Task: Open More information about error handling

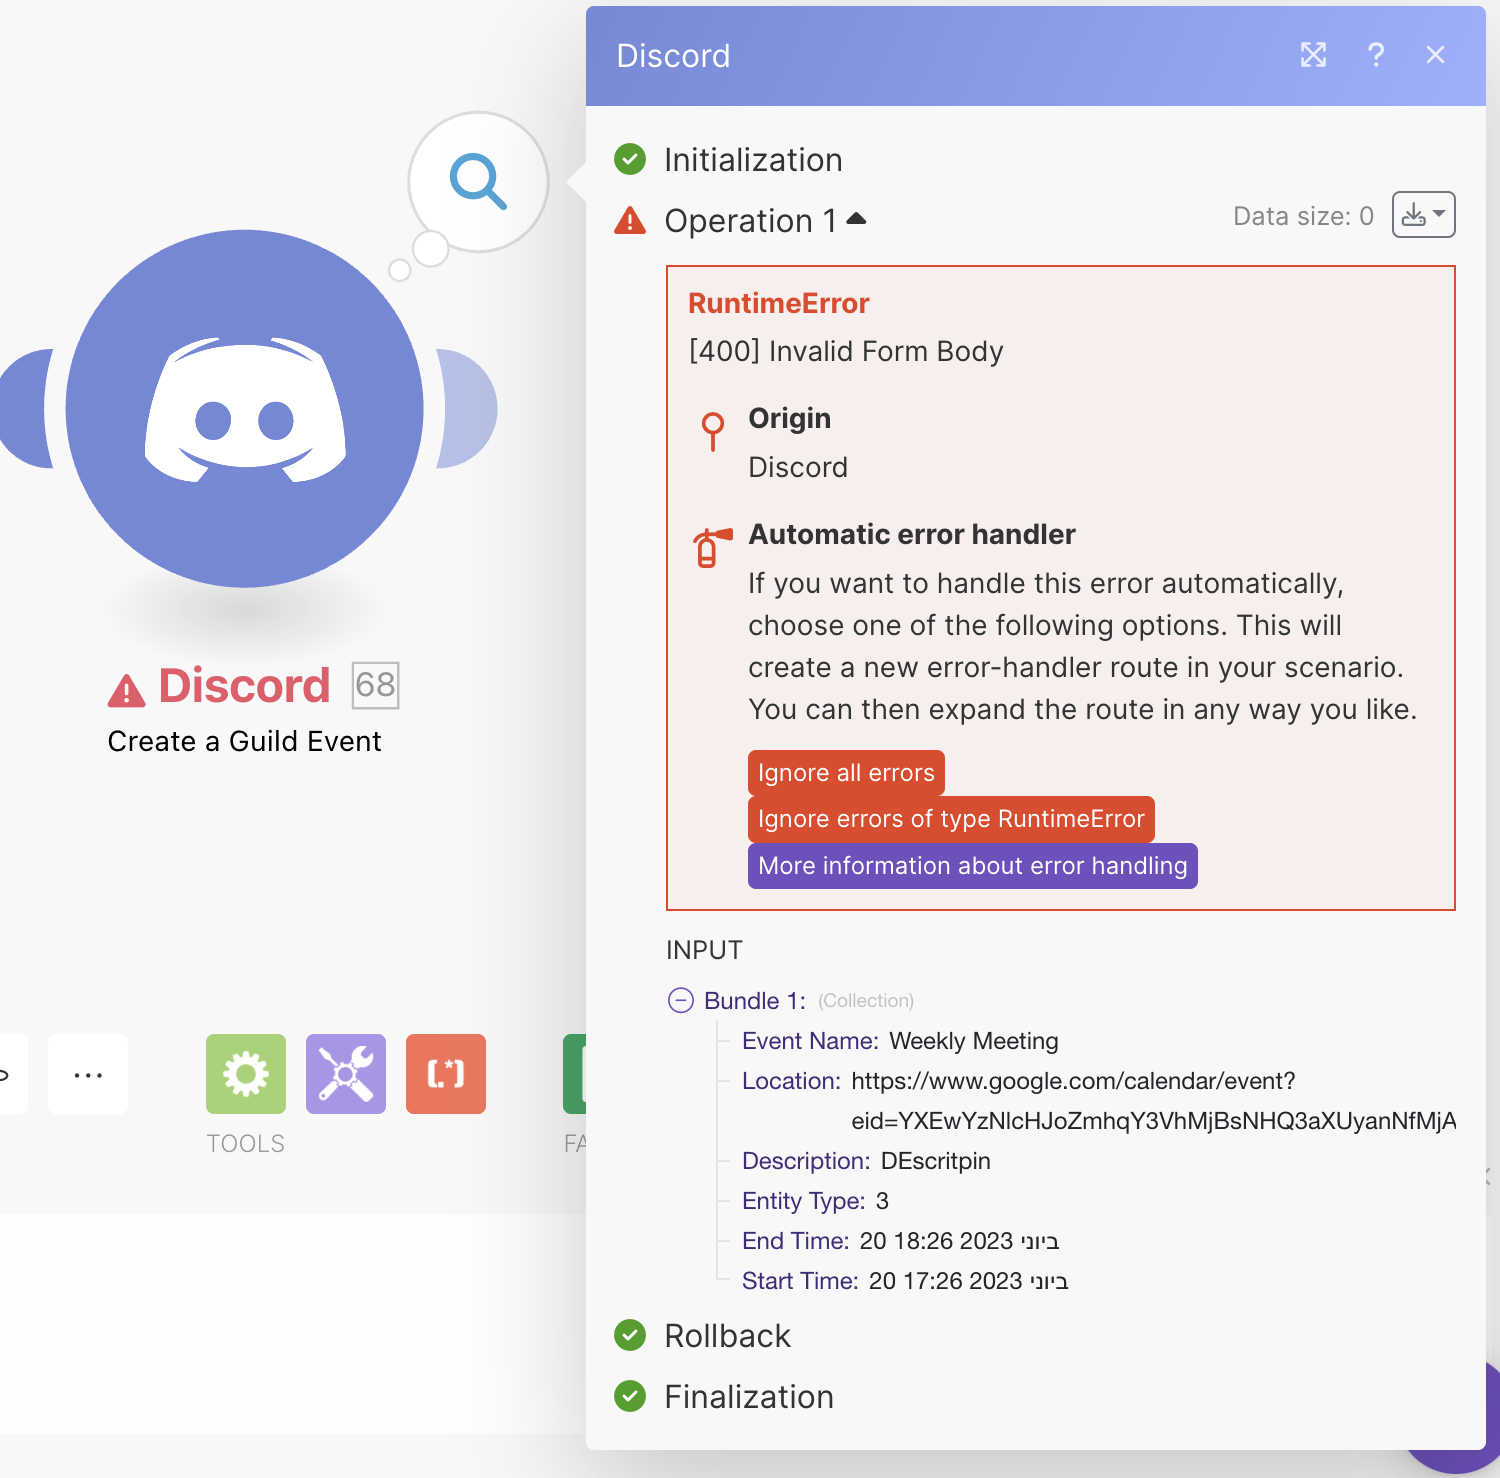Action: 972,866
